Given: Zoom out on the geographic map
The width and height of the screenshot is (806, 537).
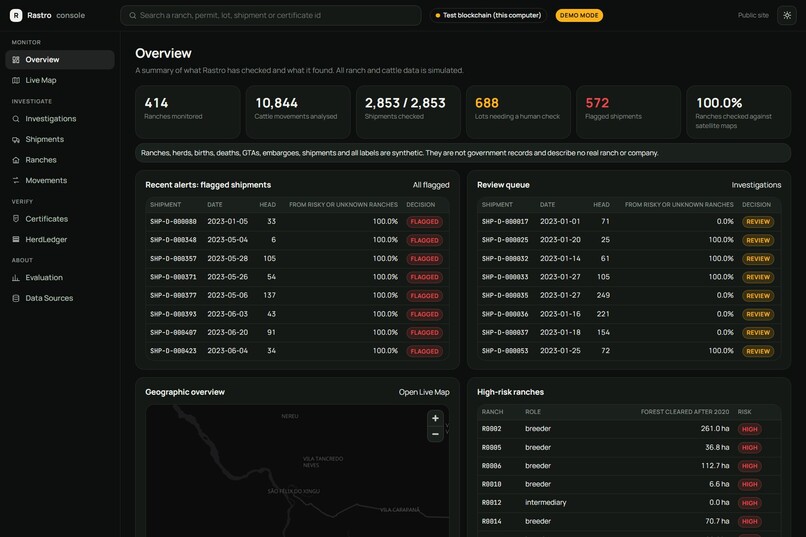Looking at the screenshot, I should tap(435, 434).
